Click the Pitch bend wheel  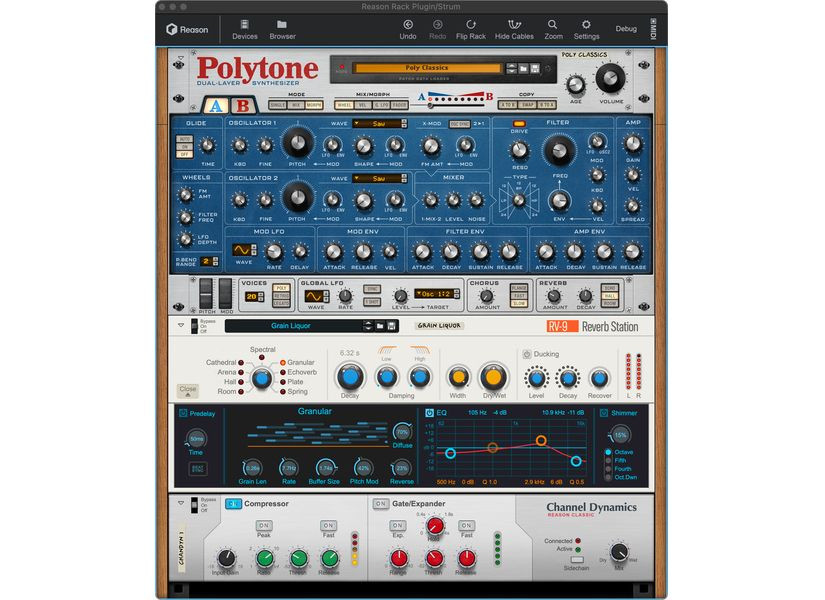point(206,293)
